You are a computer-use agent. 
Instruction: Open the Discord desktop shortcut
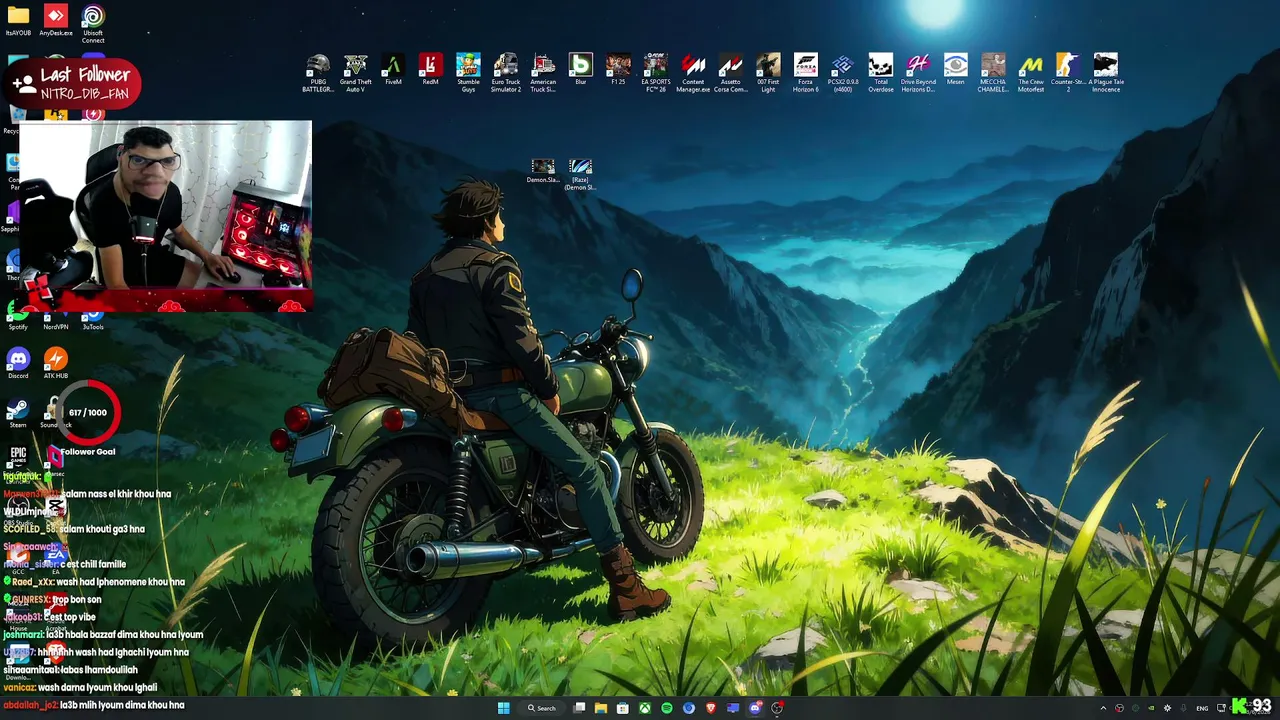coord(18,362)
